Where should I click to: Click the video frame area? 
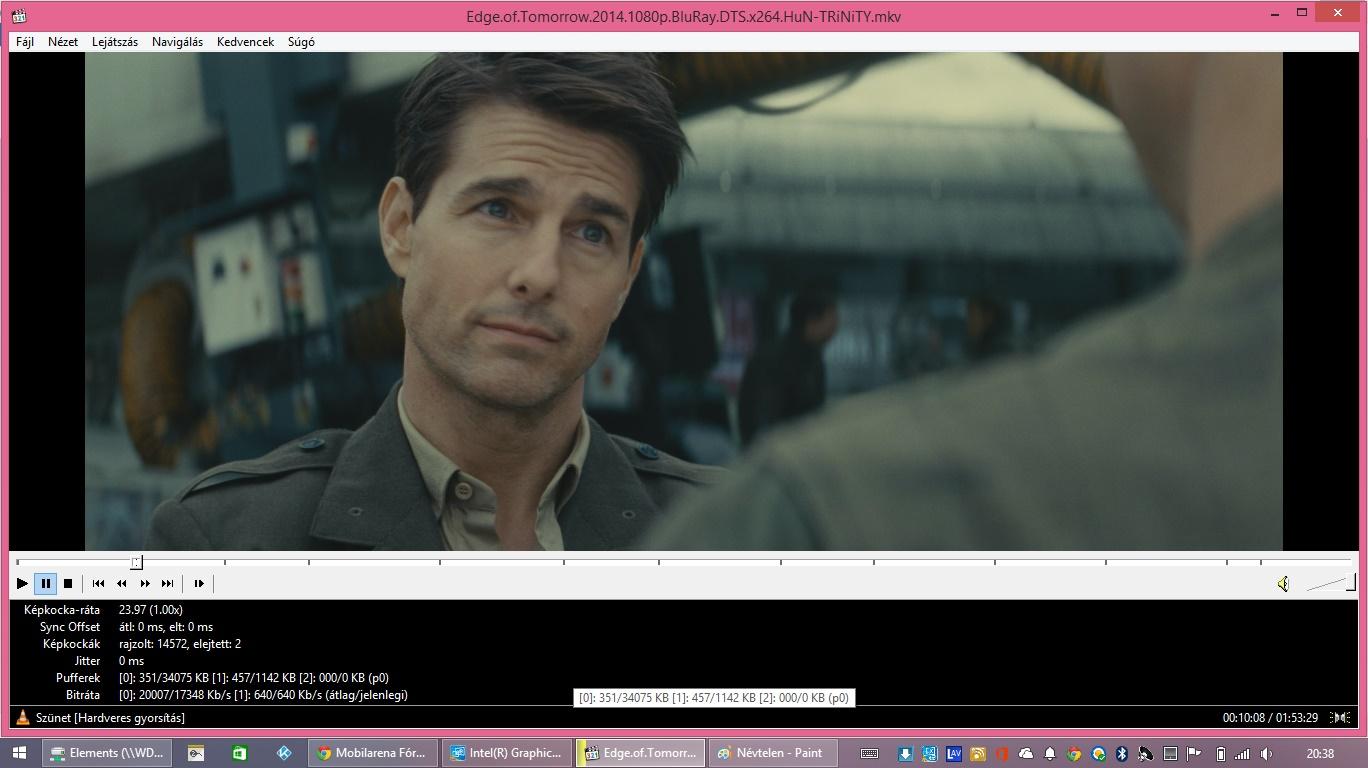point(683,301)
